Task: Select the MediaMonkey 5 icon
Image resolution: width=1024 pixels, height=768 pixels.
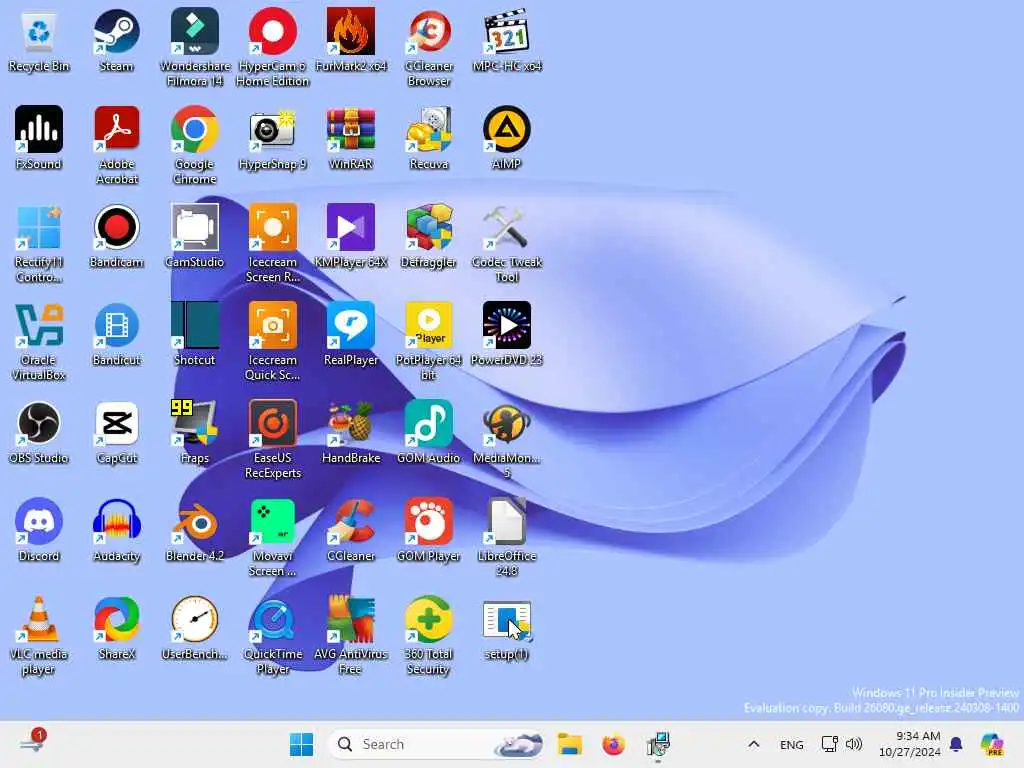Action: pos(507,440)
